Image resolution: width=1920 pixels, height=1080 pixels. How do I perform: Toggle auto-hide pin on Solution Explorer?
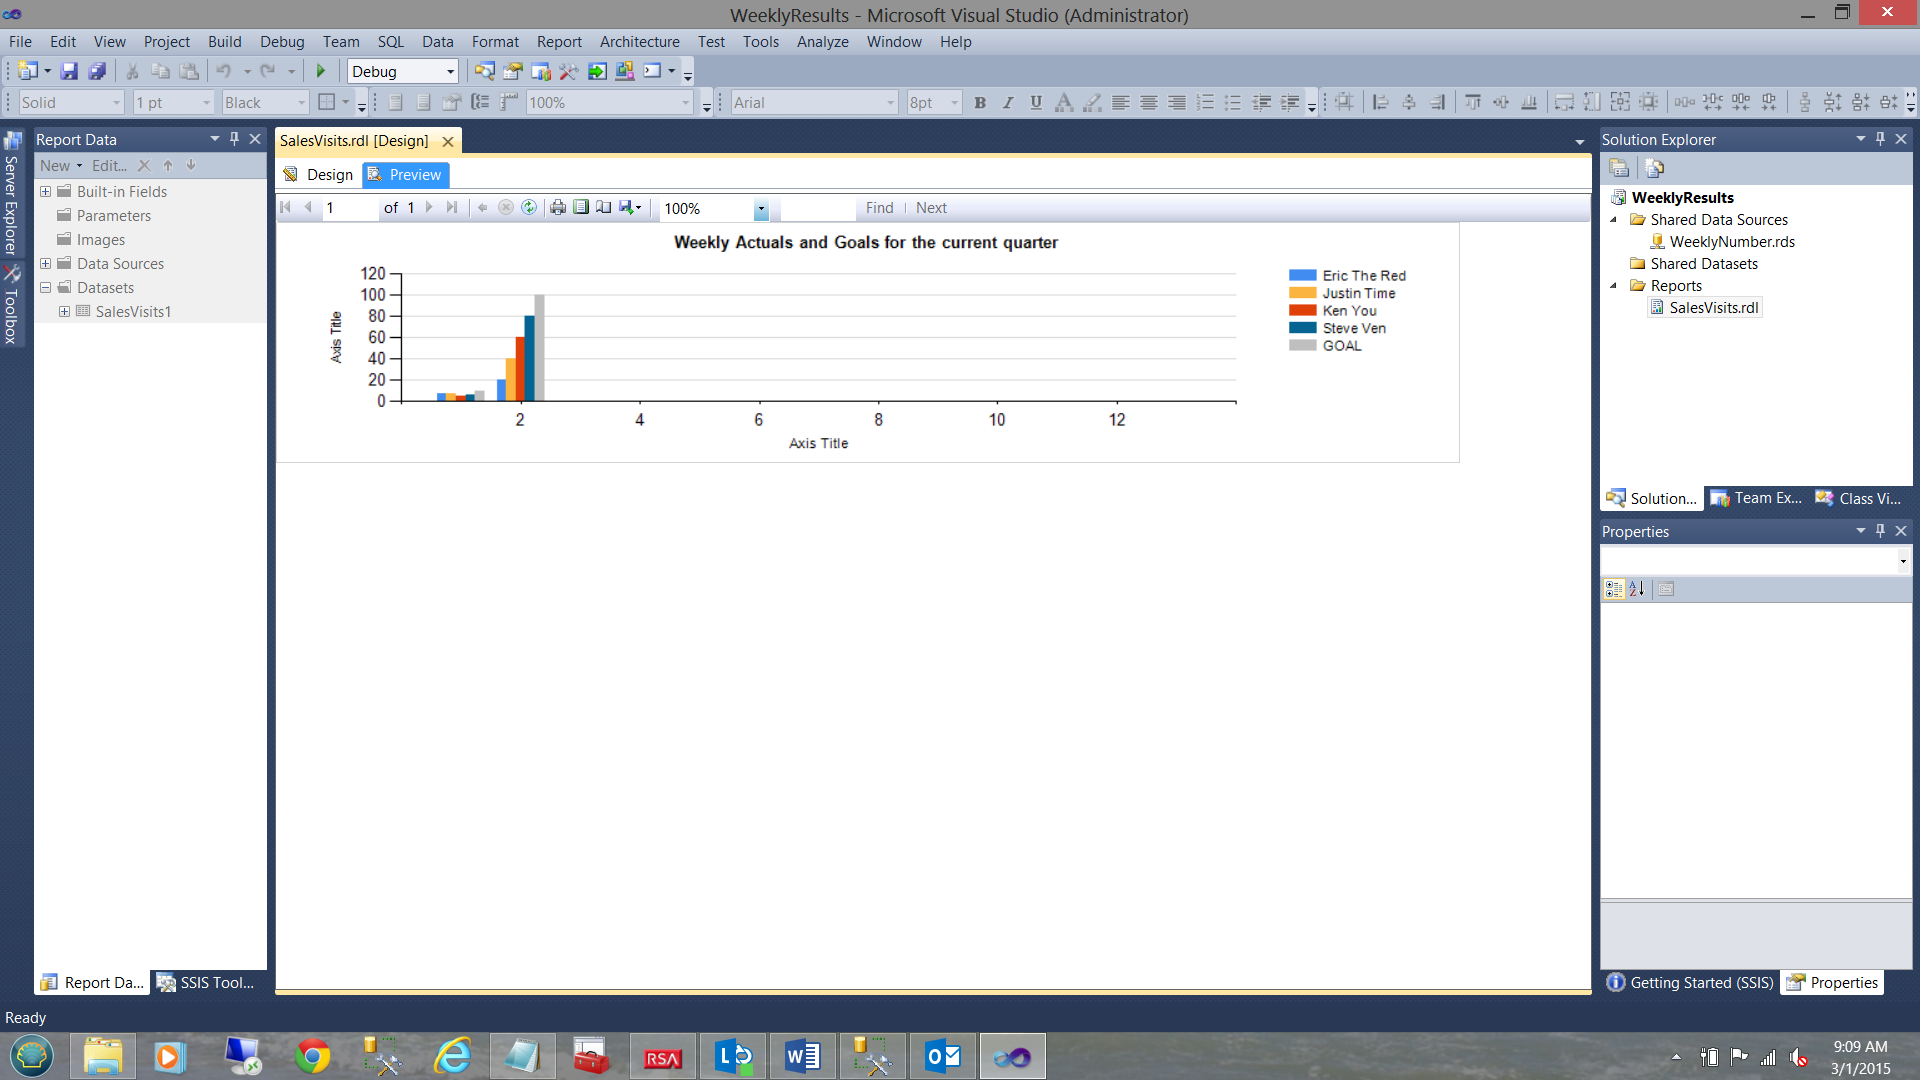click(x=1880, y=139)
